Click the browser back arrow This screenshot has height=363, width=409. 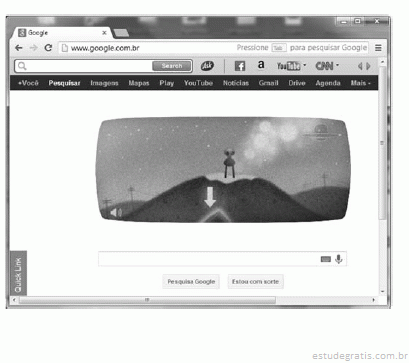19,48
